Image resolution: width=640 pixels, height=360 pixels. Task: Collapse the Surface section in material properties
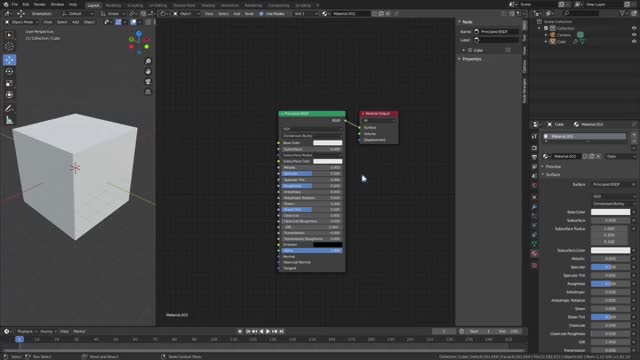point(543,174)
